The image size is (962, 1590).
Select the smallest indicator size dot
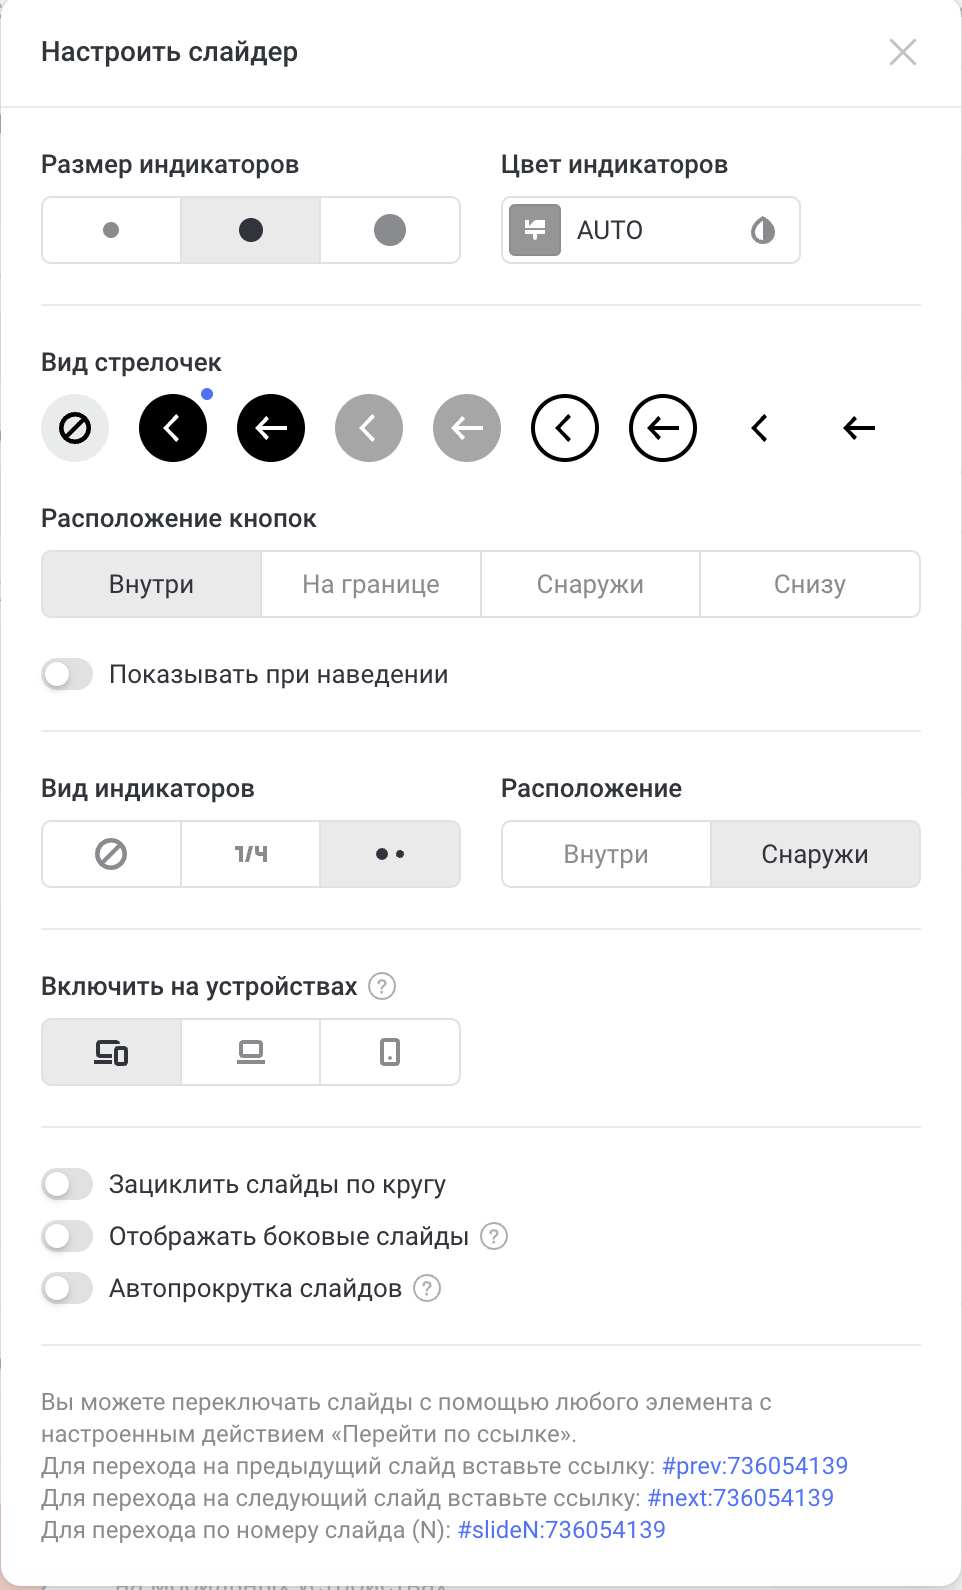point(111,230)
